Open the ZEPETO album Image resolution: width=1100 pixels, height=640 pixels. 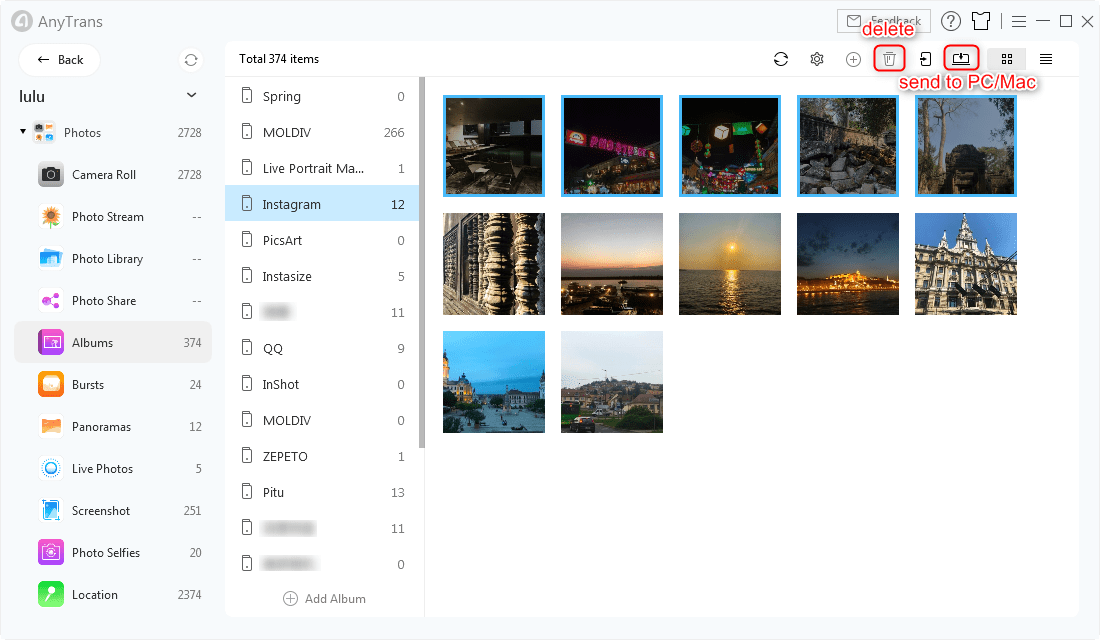pos(322,456)
